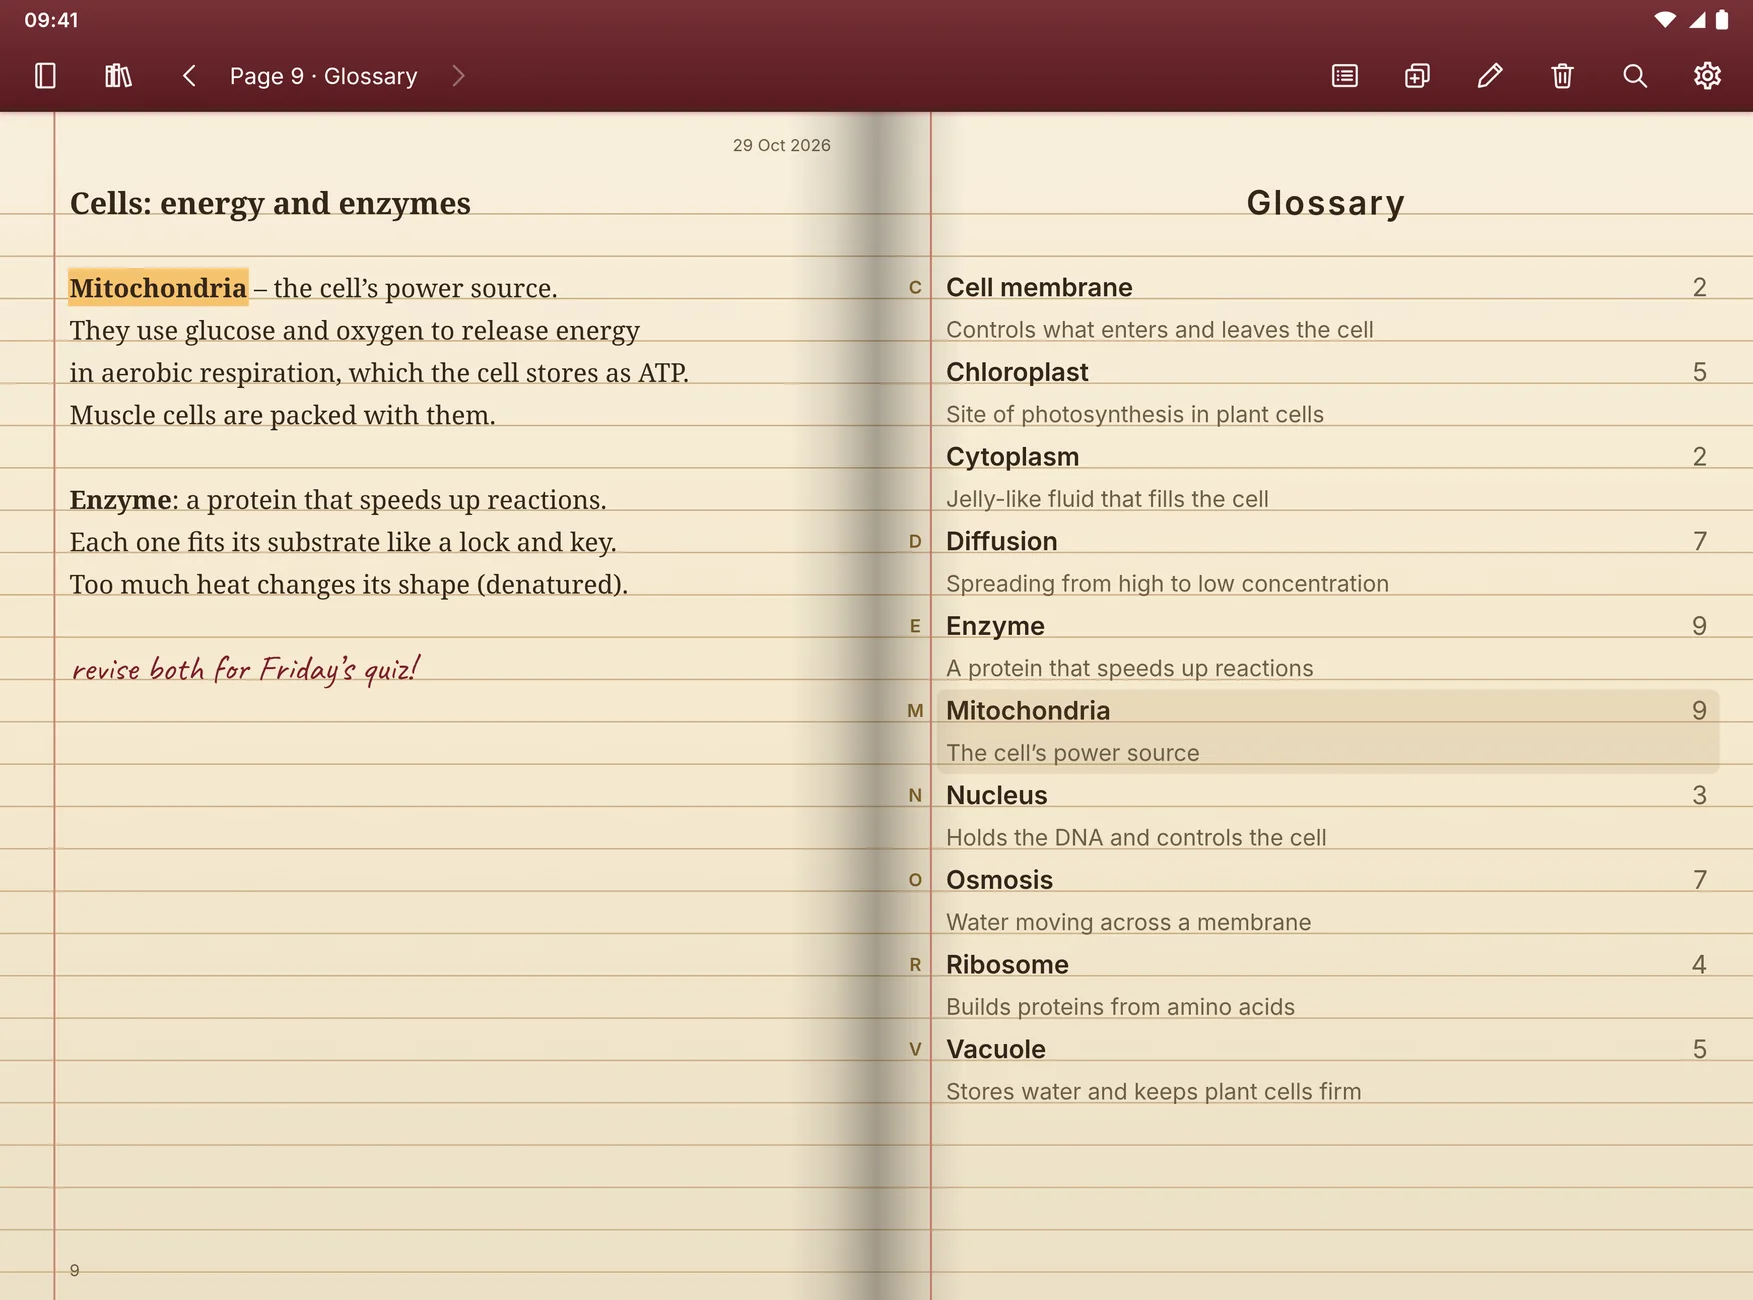Tap 'Stores water and keeps plant cells firm'

tap(1153, 1092)
